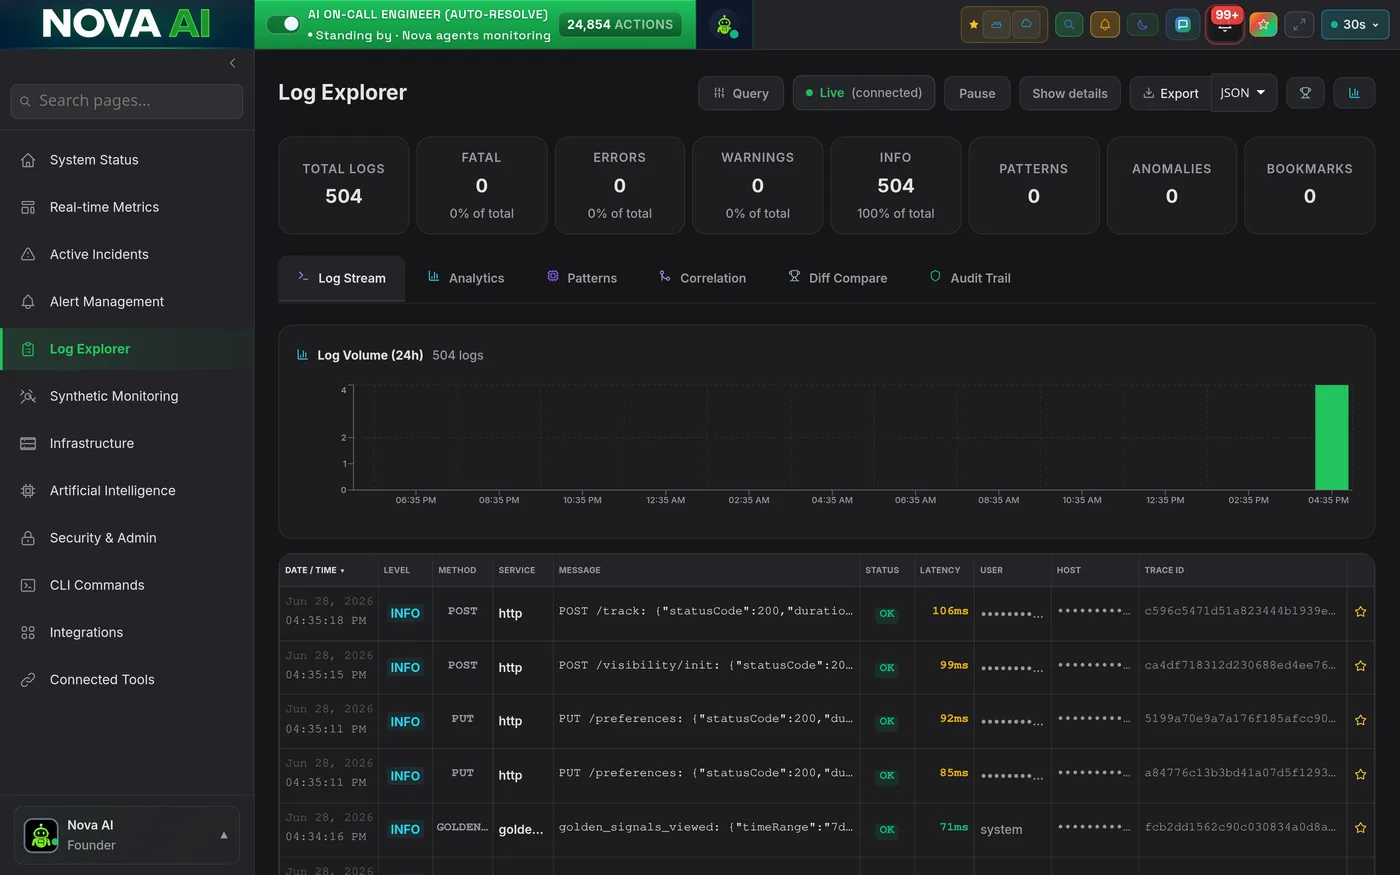Pause the live log stream
Image resolution: width=1400 pixels, height=875 pixels.
[x=977, y=93]
